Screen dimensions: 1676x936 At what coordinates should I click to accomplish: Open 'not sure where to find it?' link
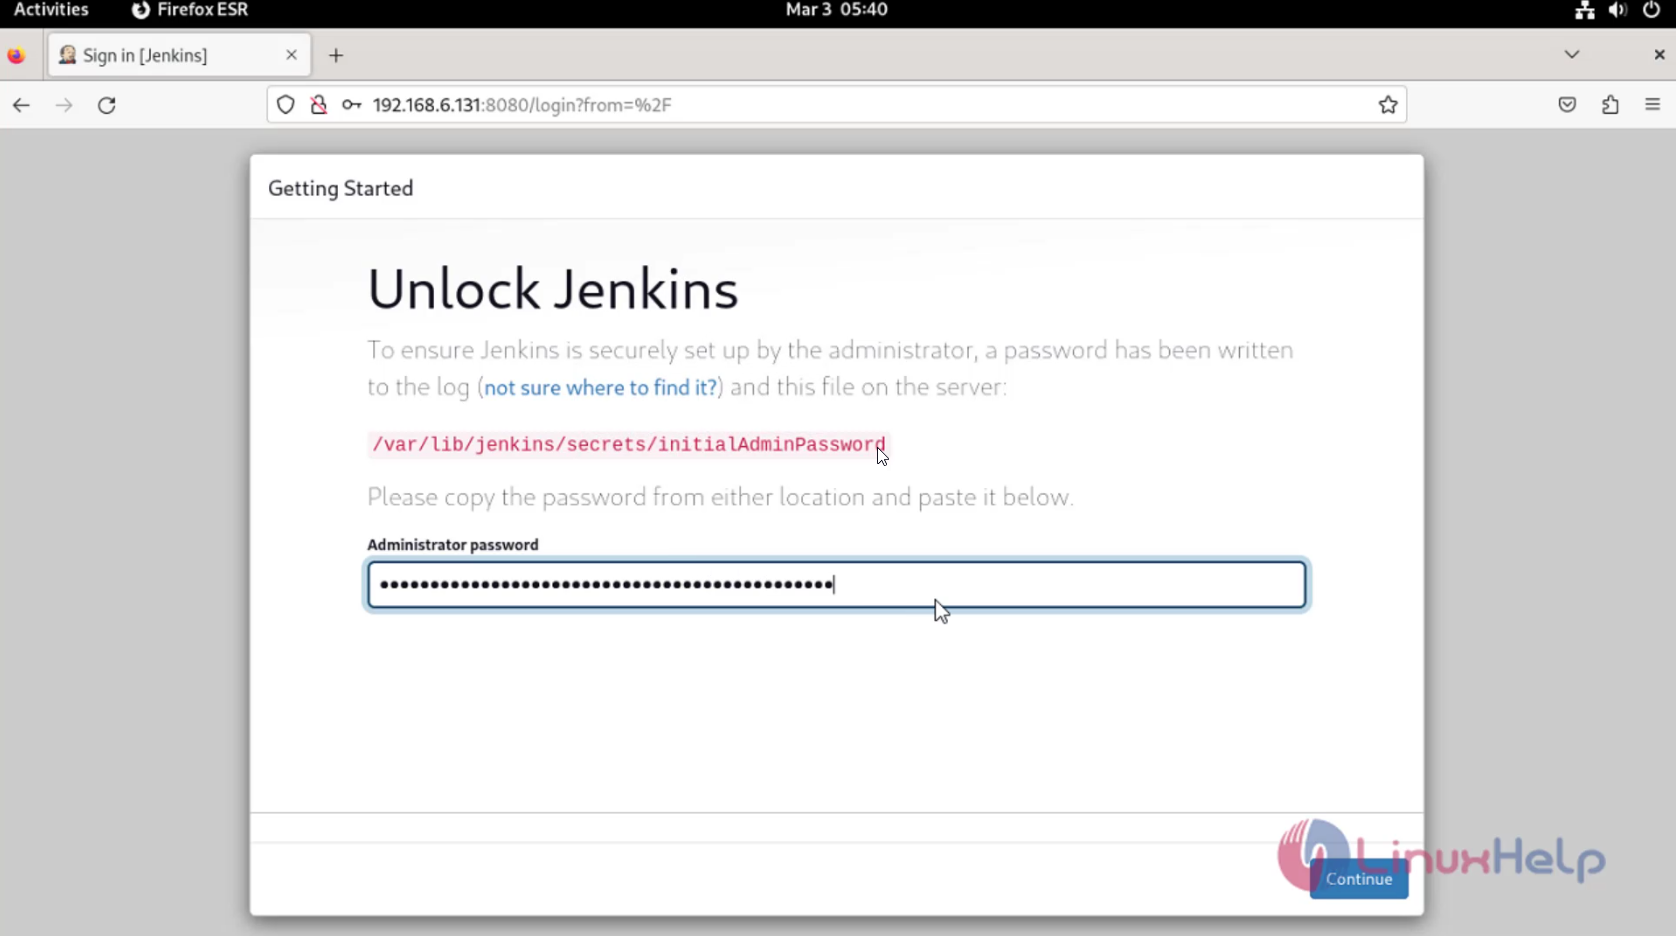click(600, 388)
